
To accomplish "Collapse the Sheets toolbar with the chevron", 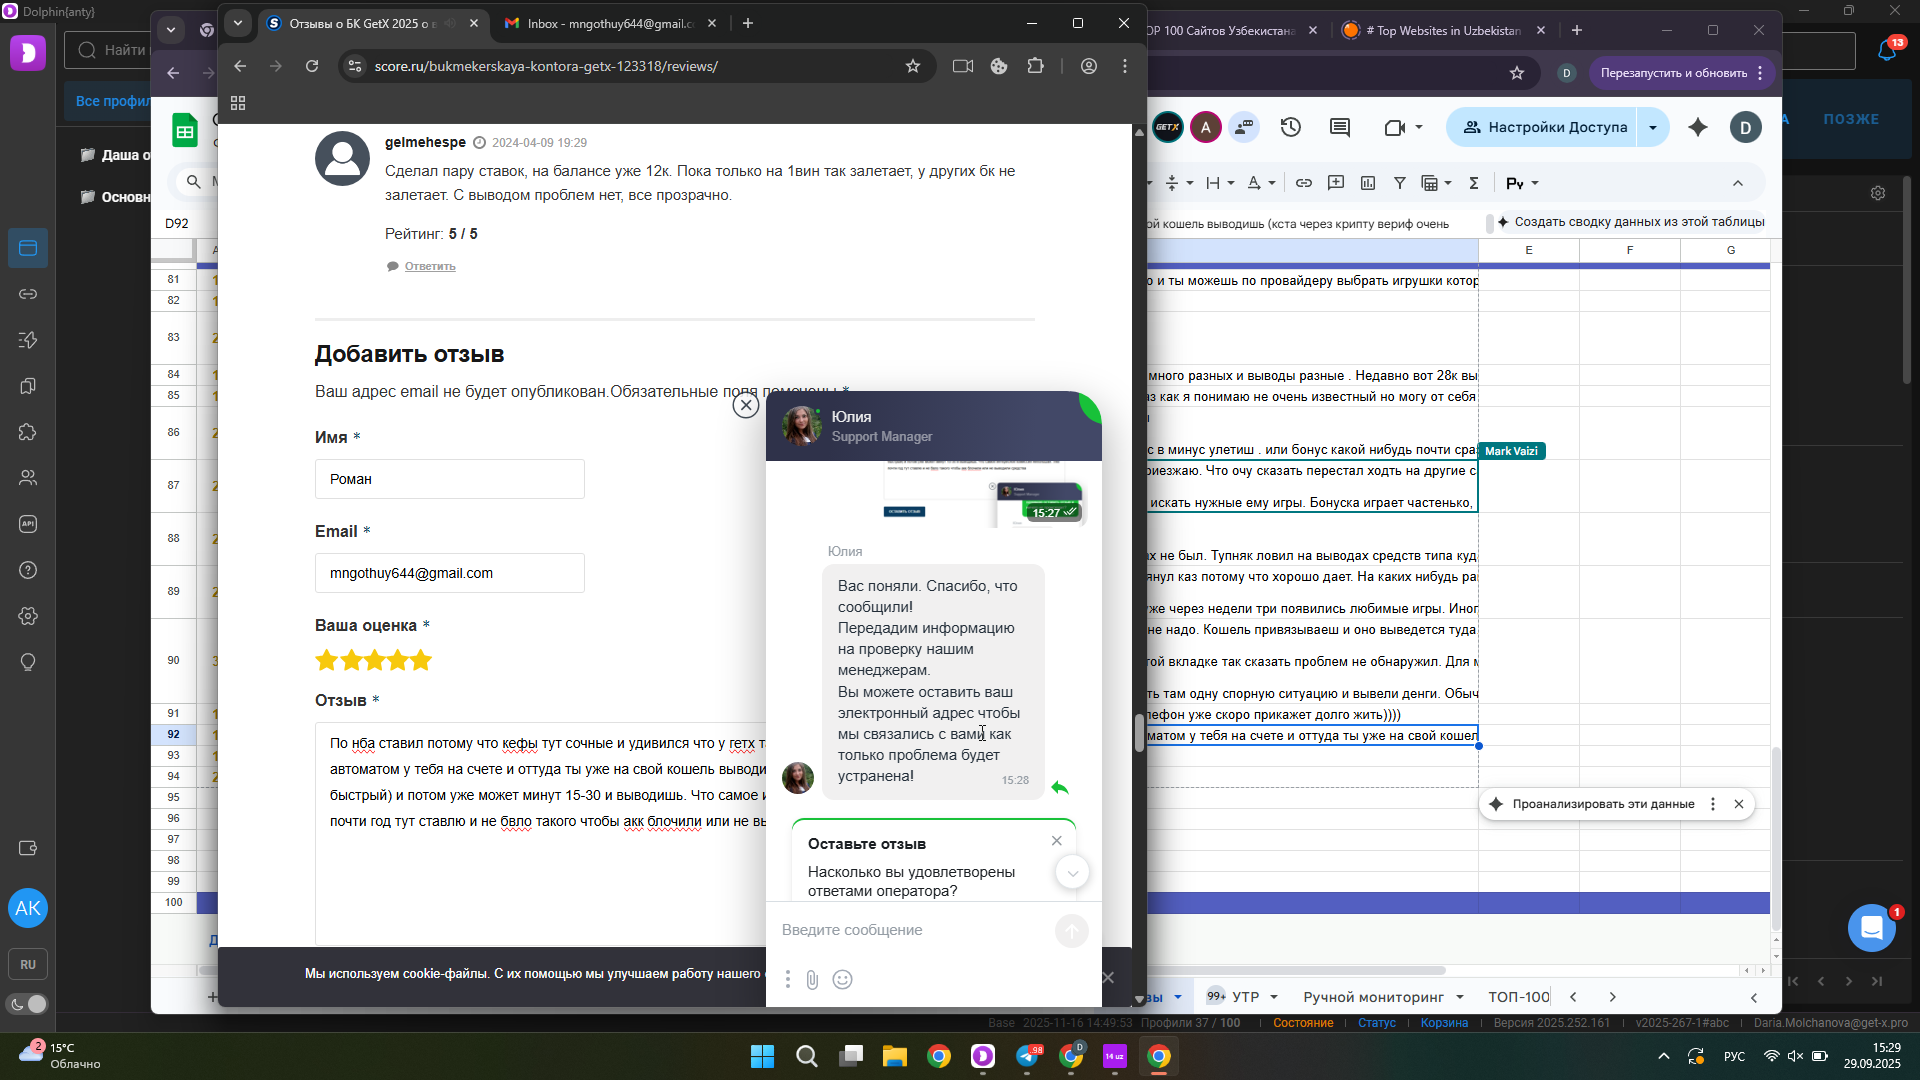I will coord(1738,183).
